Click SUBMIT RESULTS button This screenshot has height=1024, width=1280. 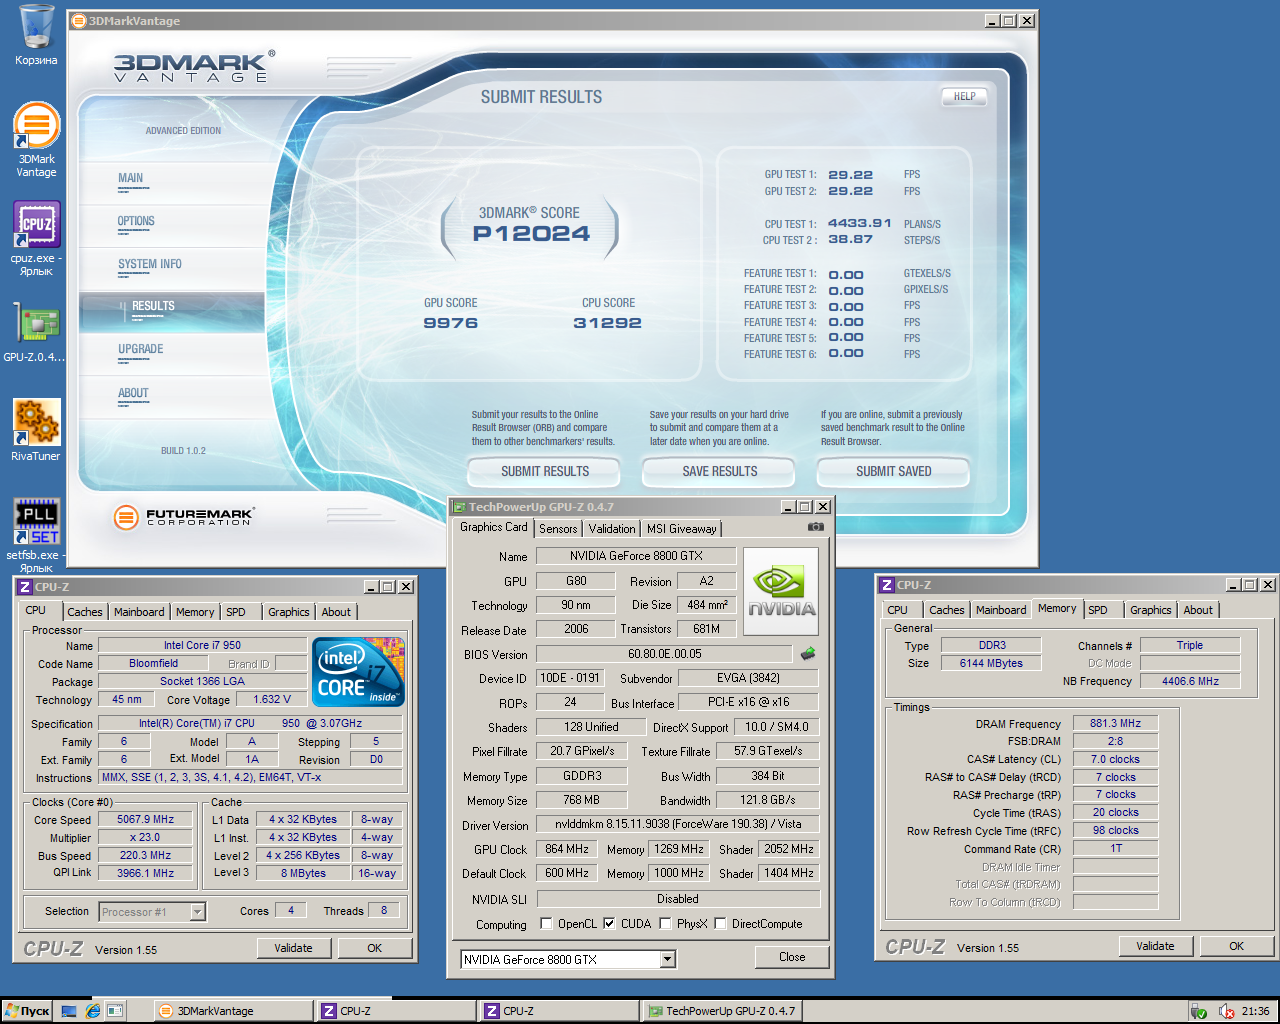click(545, 471)
